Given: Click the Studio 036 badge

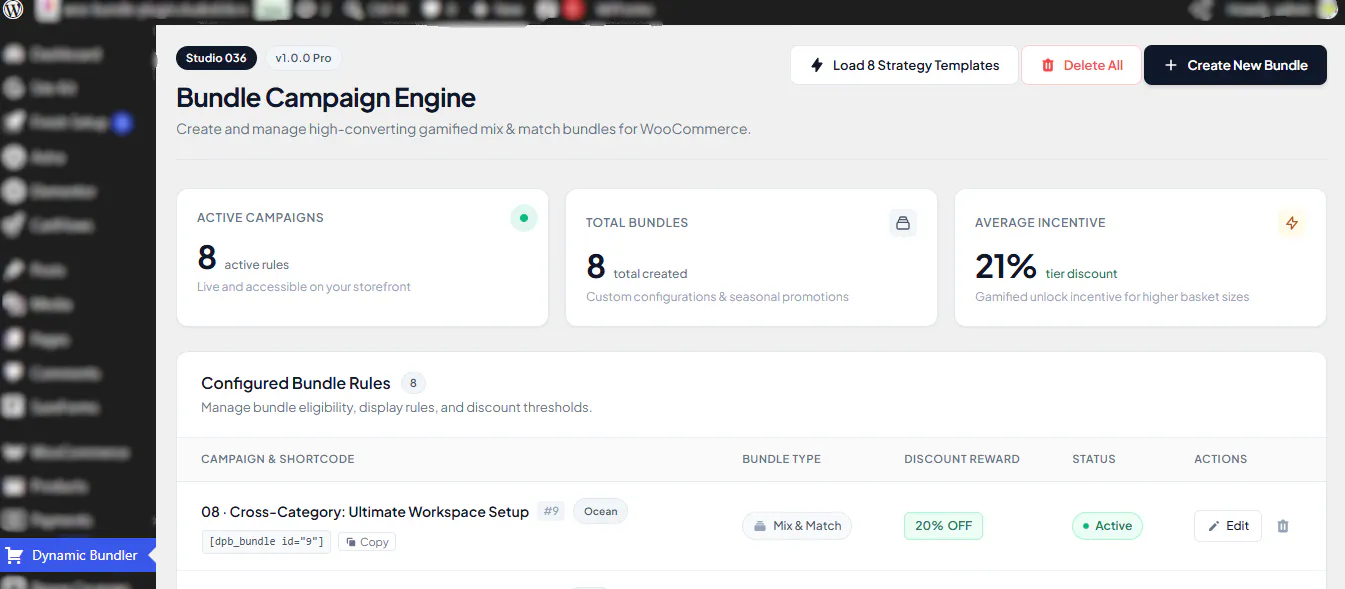Looking at the screenshot, I should (216, 58).
